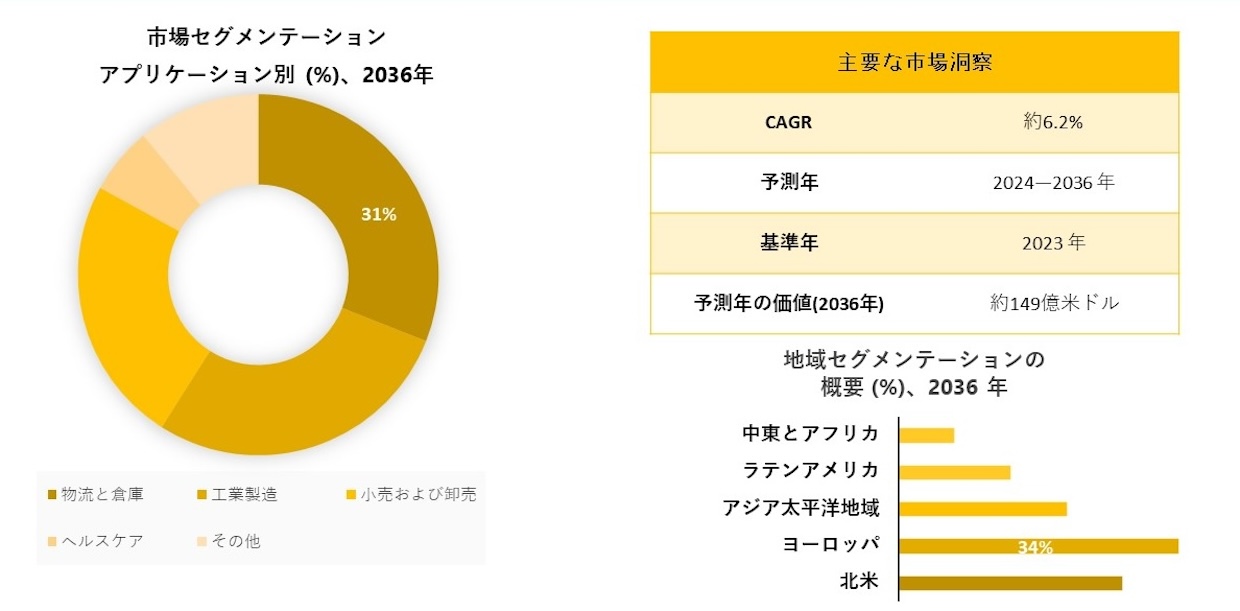Click the 中東とアフリカ bar

click(x=927, y=435)
